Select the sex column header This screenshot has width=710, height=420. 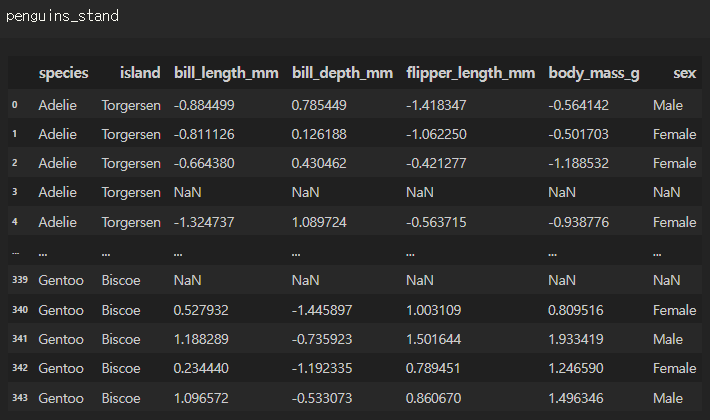point(684,73)
